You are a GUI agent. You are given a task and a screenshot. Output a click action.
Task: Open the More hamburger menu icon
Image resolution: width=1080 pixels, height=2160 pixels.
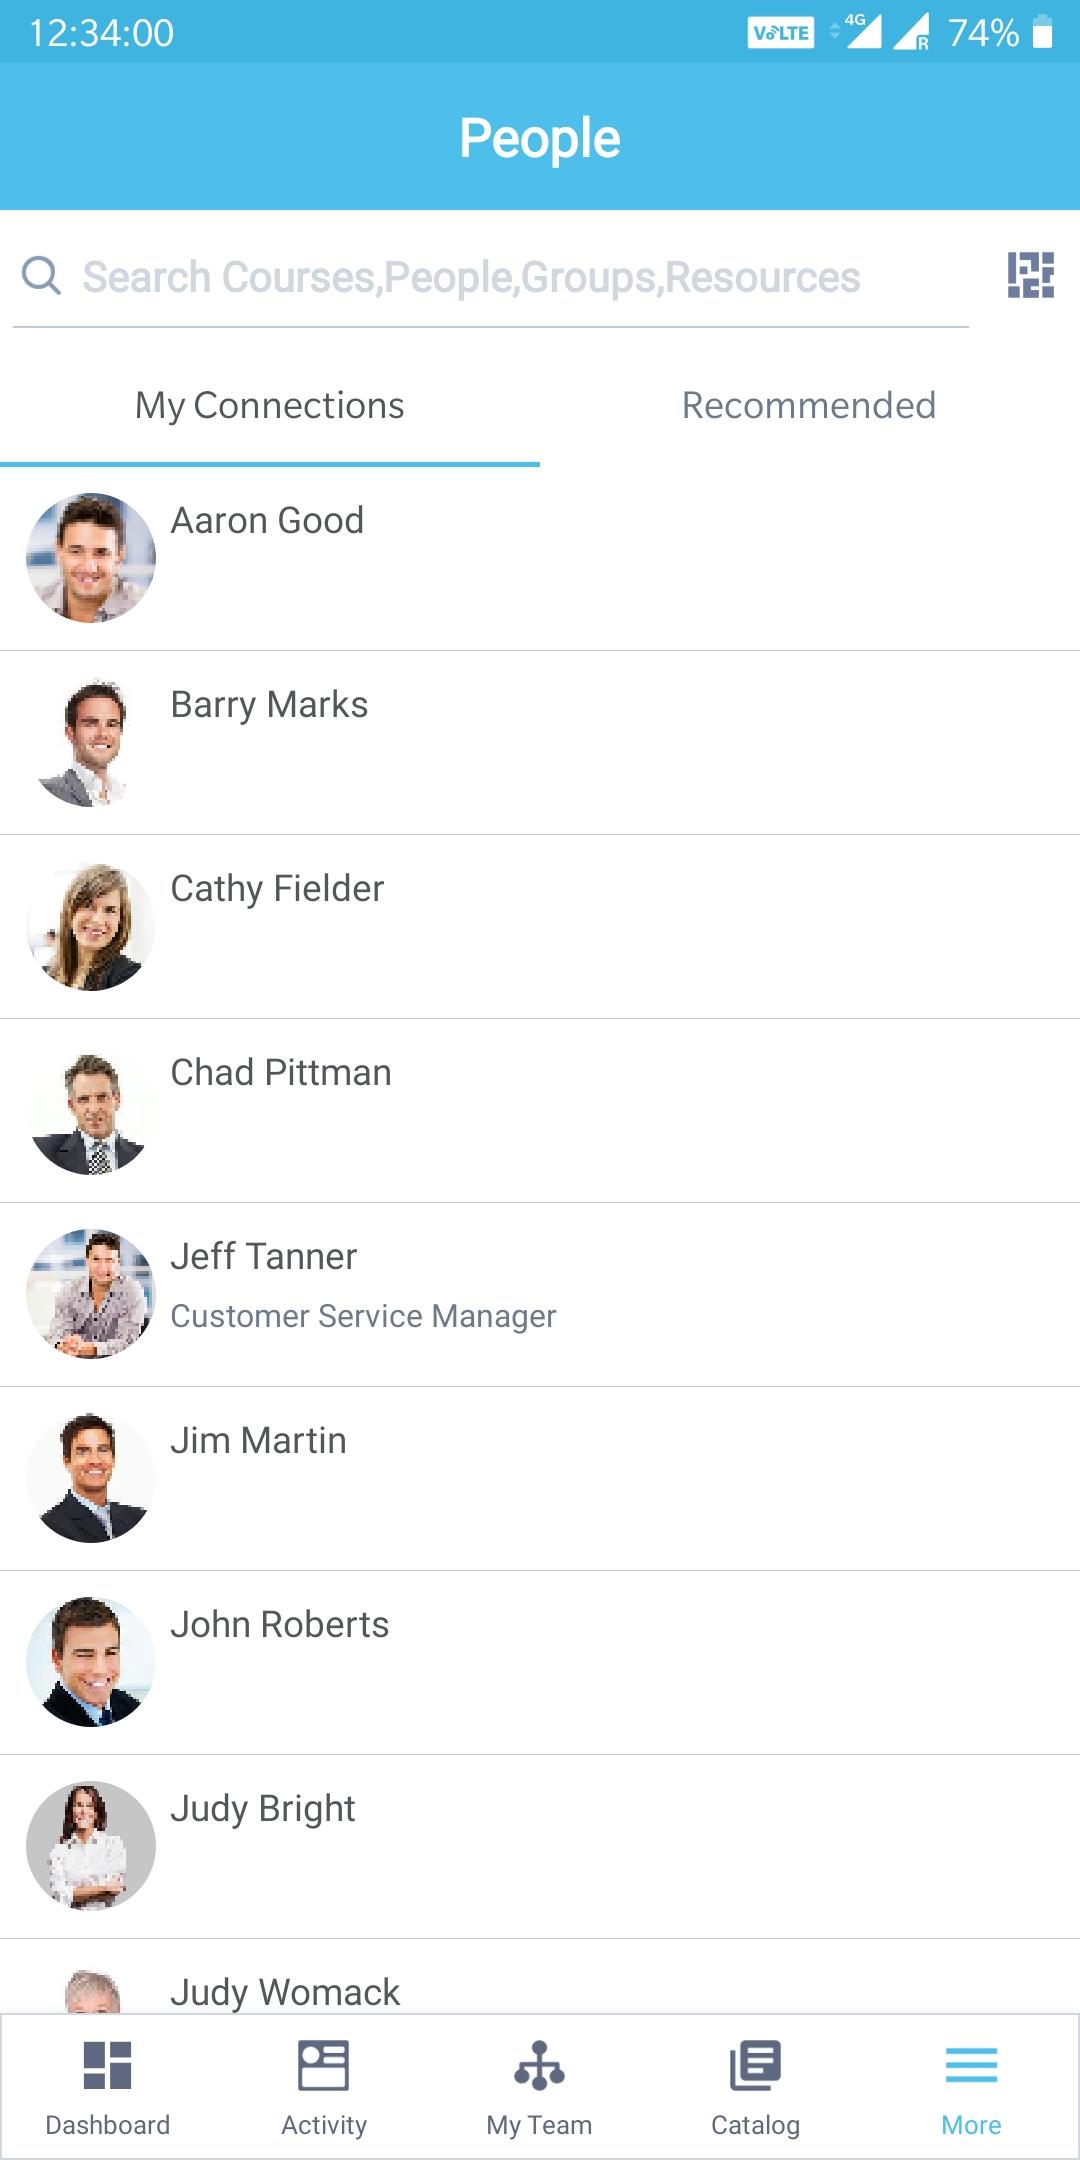tap(971, 2065)
